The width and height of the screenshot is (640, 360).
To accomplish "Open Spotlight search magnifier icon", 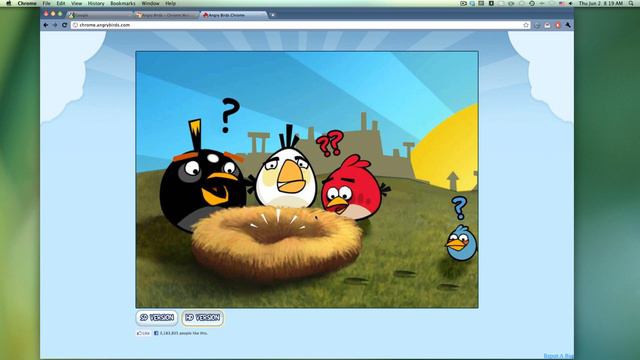I will [x=631, y=3].
